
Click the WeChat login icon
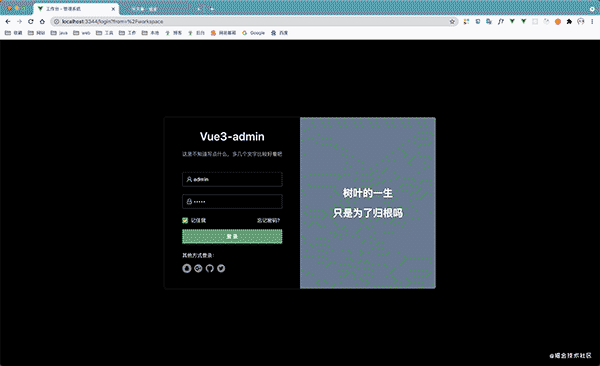(x=198, y=268)
